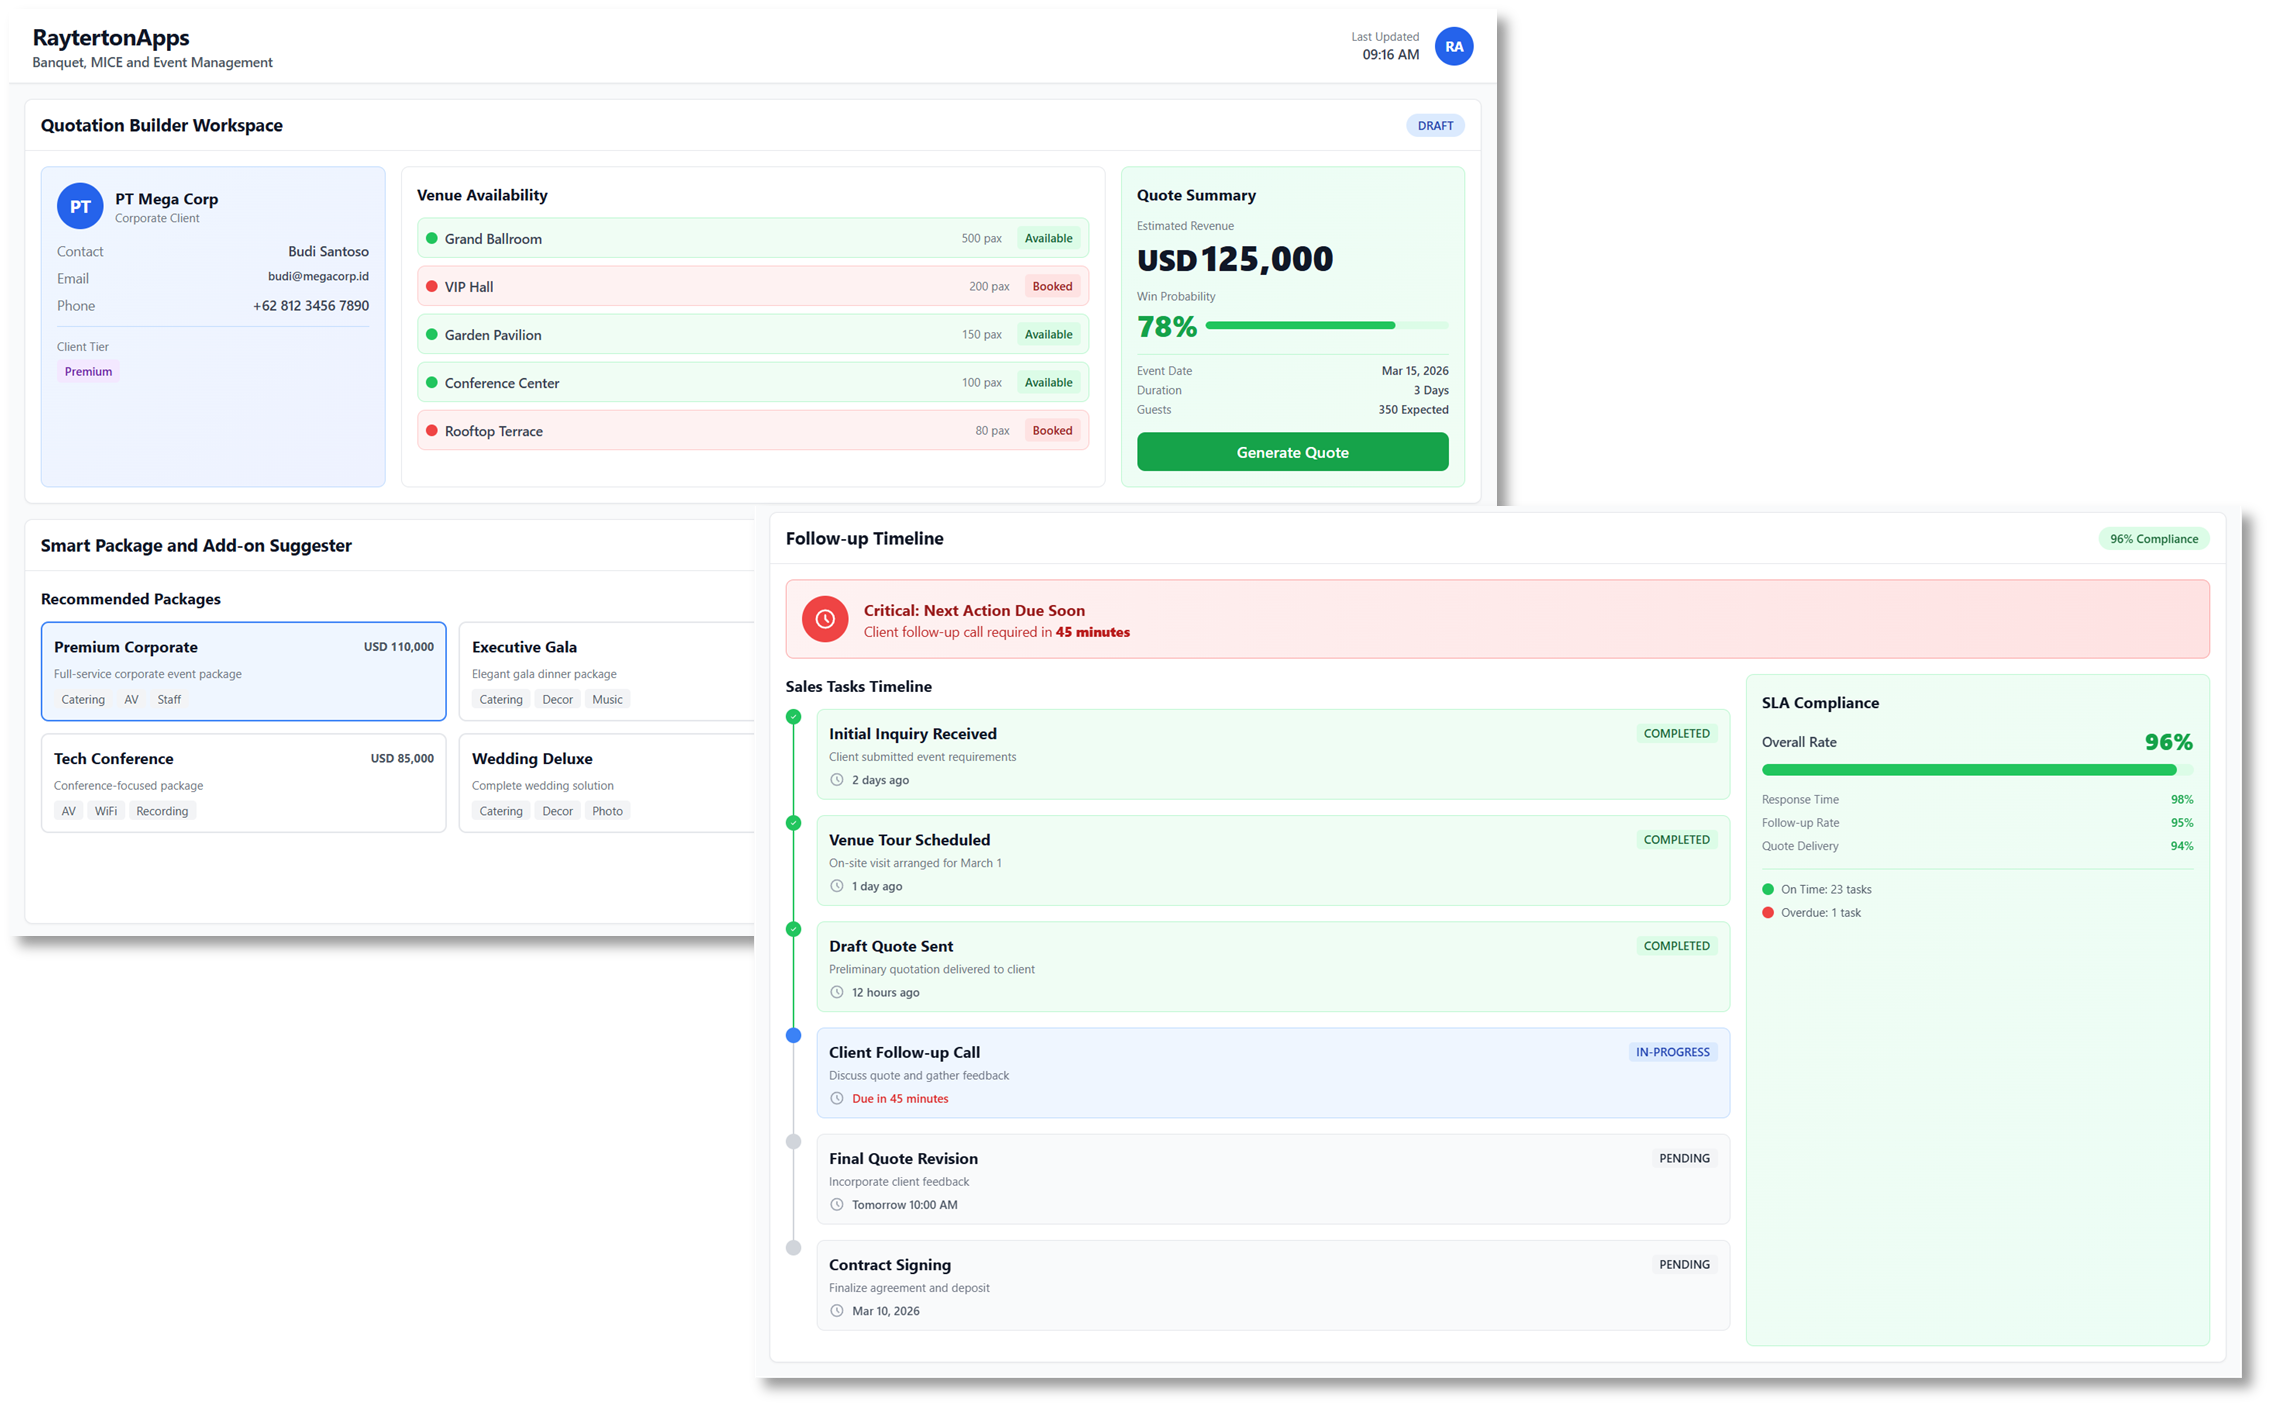
Task: Click the clock icon beside Due in 45 minutes
Action: pos(836,1098)
